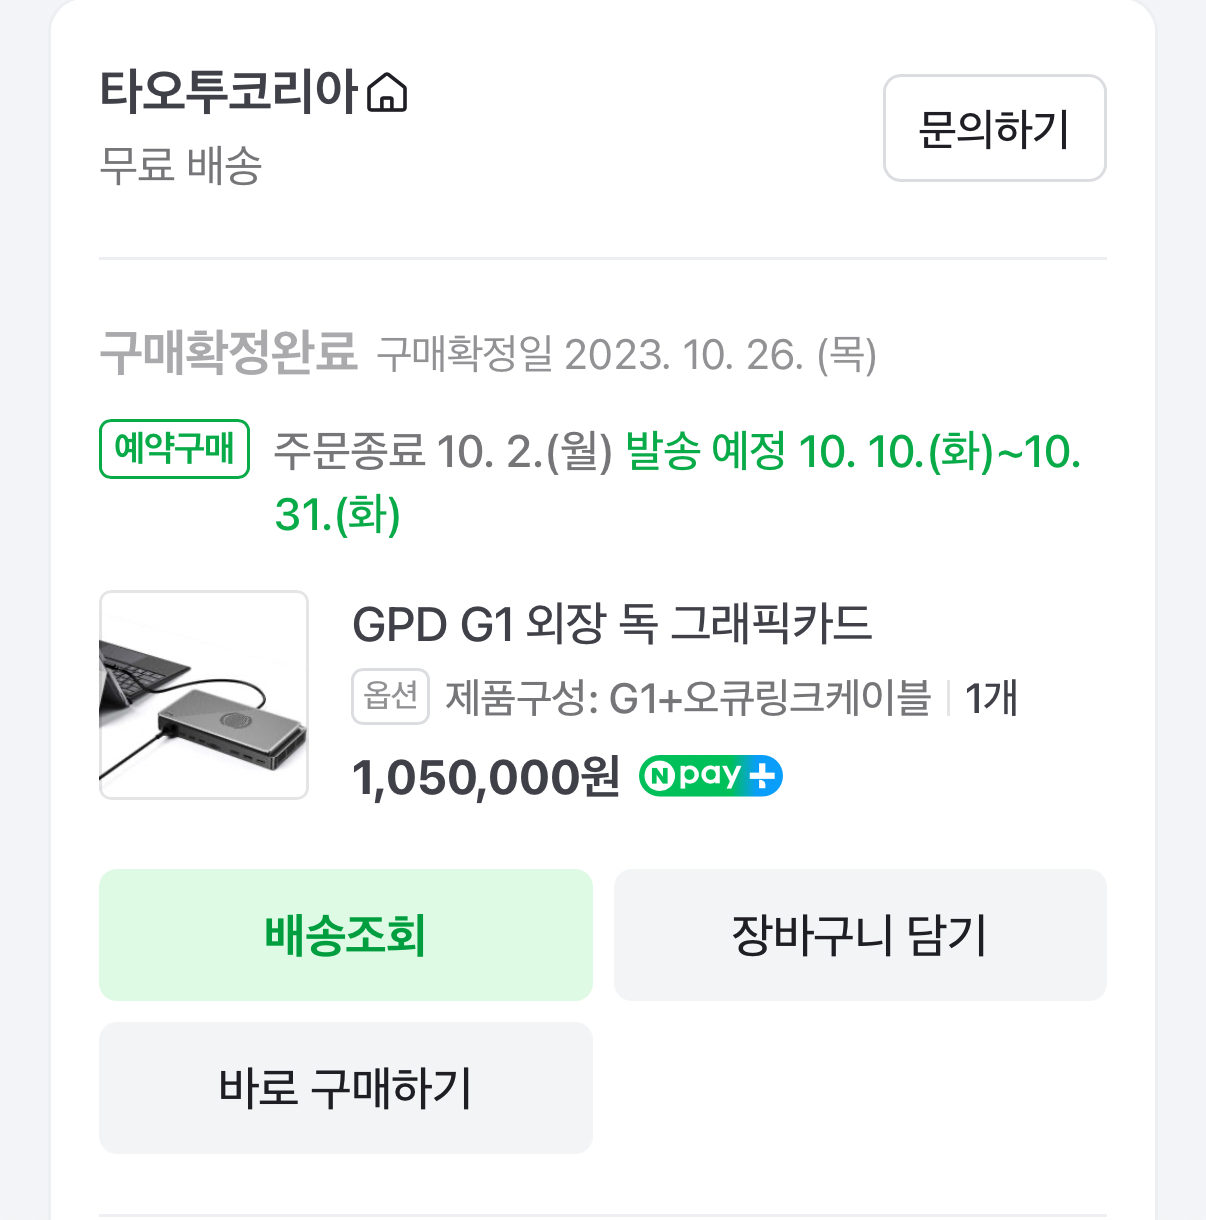Click the 무료 배송 shipping label
The height and width of the screenshot is (1220, 1206).
pyautogui.click(x=181, y=165)
